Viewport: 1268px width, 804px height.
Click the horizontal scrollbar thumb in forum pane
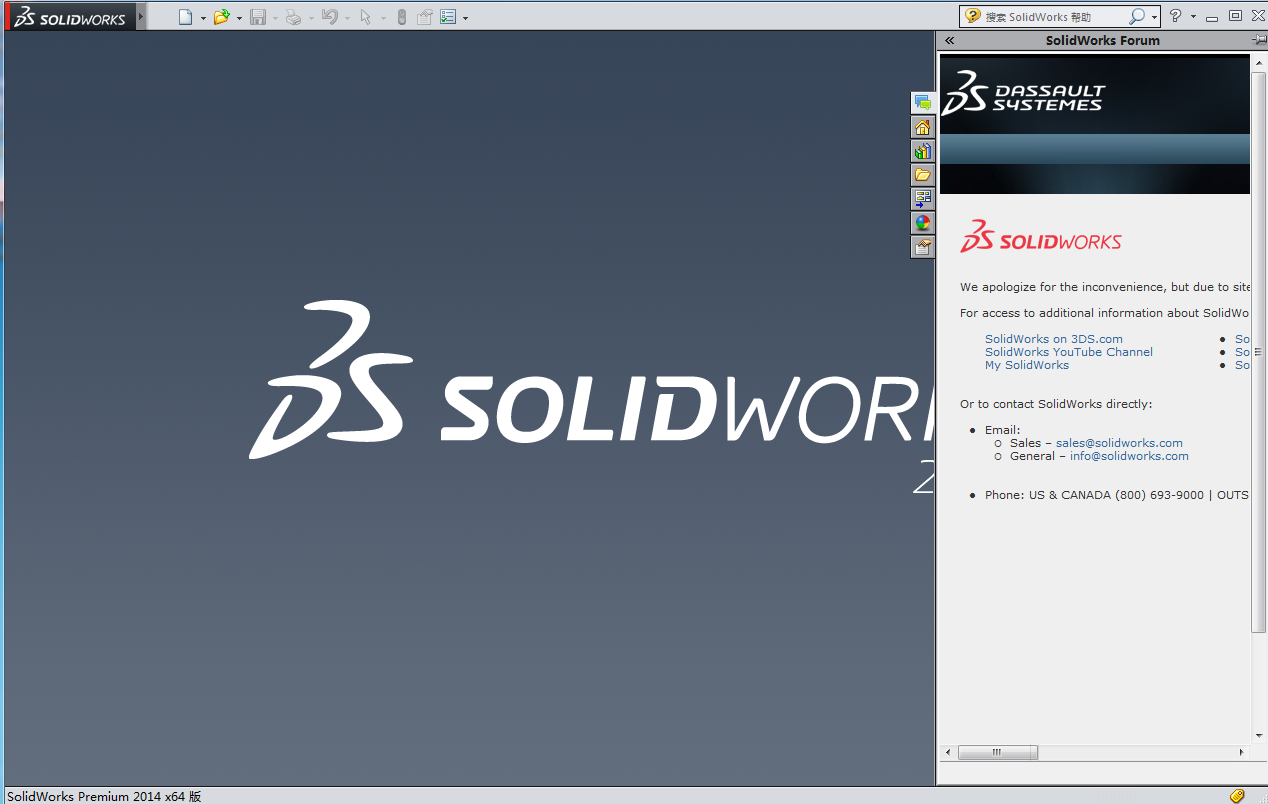[x=997, y=752]
